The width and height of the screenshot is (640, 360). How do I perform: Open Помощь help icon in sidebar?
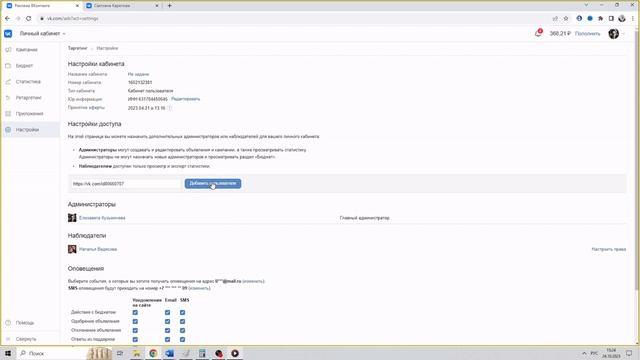click(8, 323)
